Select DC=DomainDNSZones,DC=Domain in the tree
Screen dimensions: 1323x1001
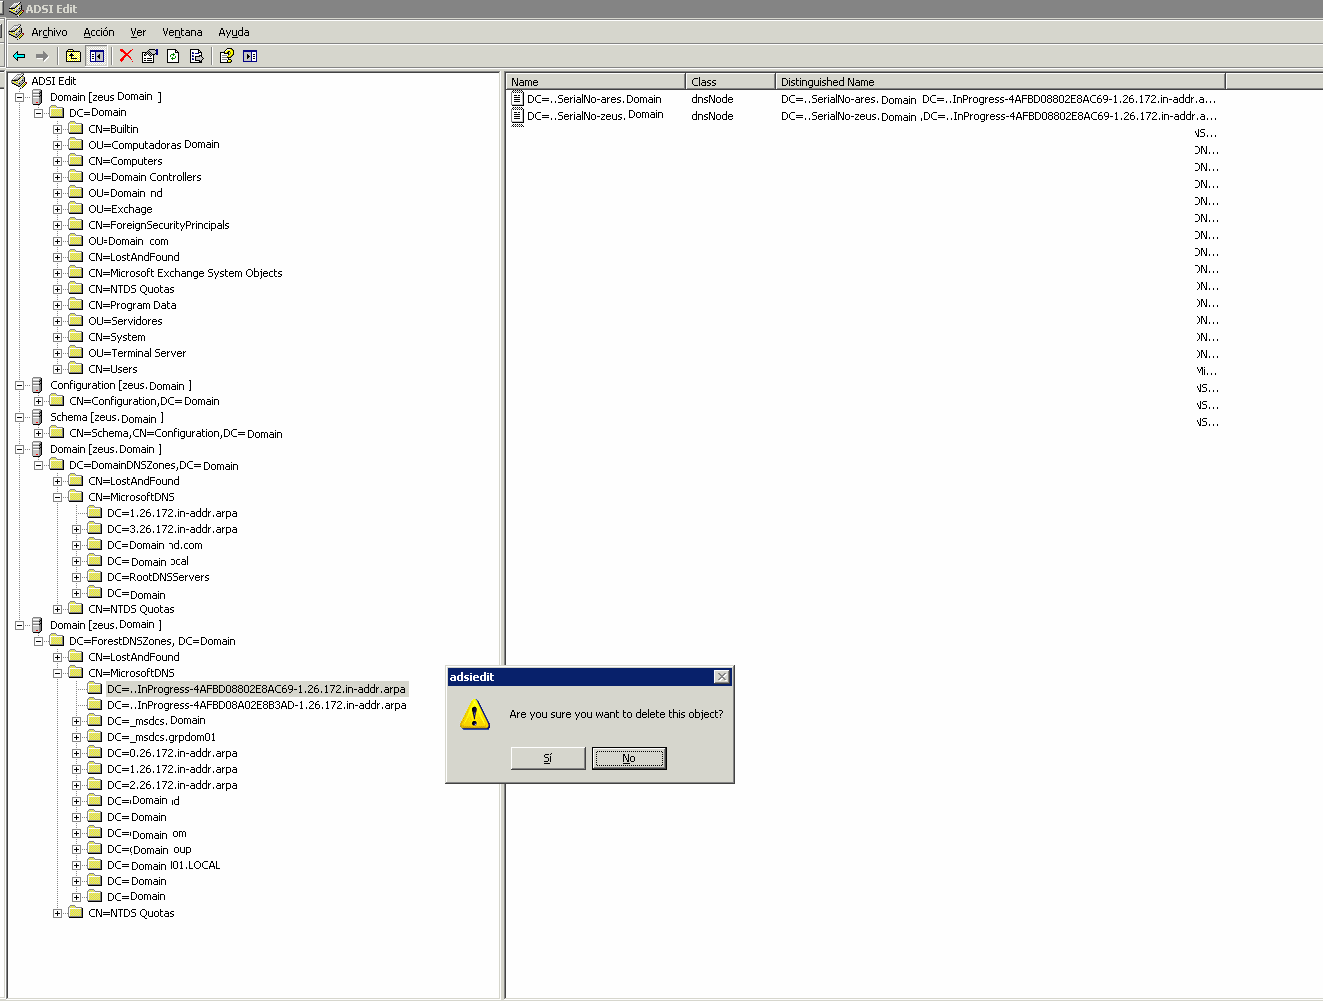coord(154,465)
